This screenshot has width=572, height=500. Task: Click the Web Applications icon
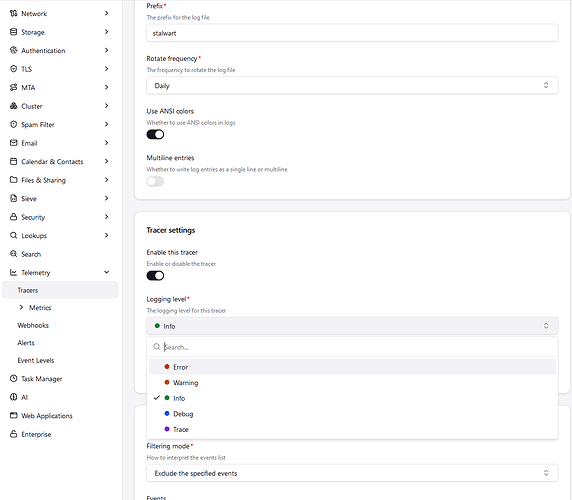[13, 416]
